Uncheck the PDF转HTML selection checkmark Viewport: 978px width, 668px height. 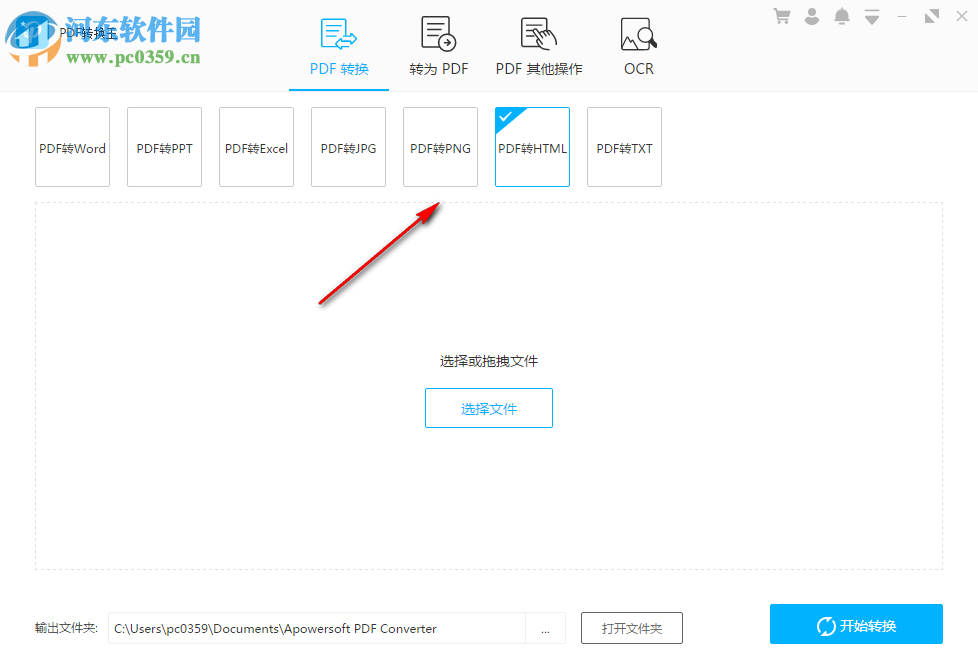point(505,116)
